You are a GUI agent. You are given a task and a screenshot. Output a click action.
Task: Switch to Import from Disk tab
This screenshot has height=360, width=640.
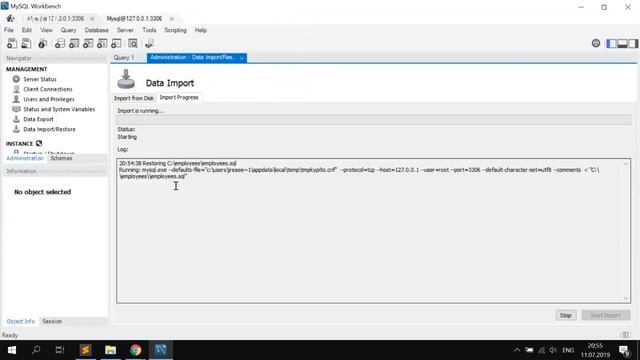(134, 98)
